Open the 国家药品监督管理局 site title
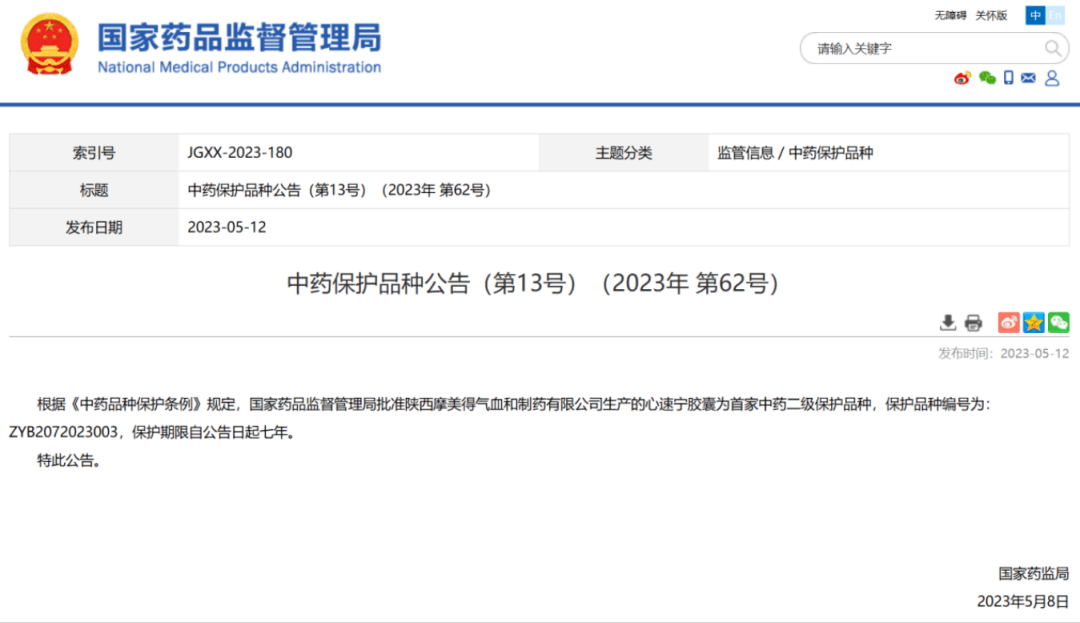Image resolution: width=1080 pixels, height=623 pixels. pyautogui.click(x=239, y=38)
